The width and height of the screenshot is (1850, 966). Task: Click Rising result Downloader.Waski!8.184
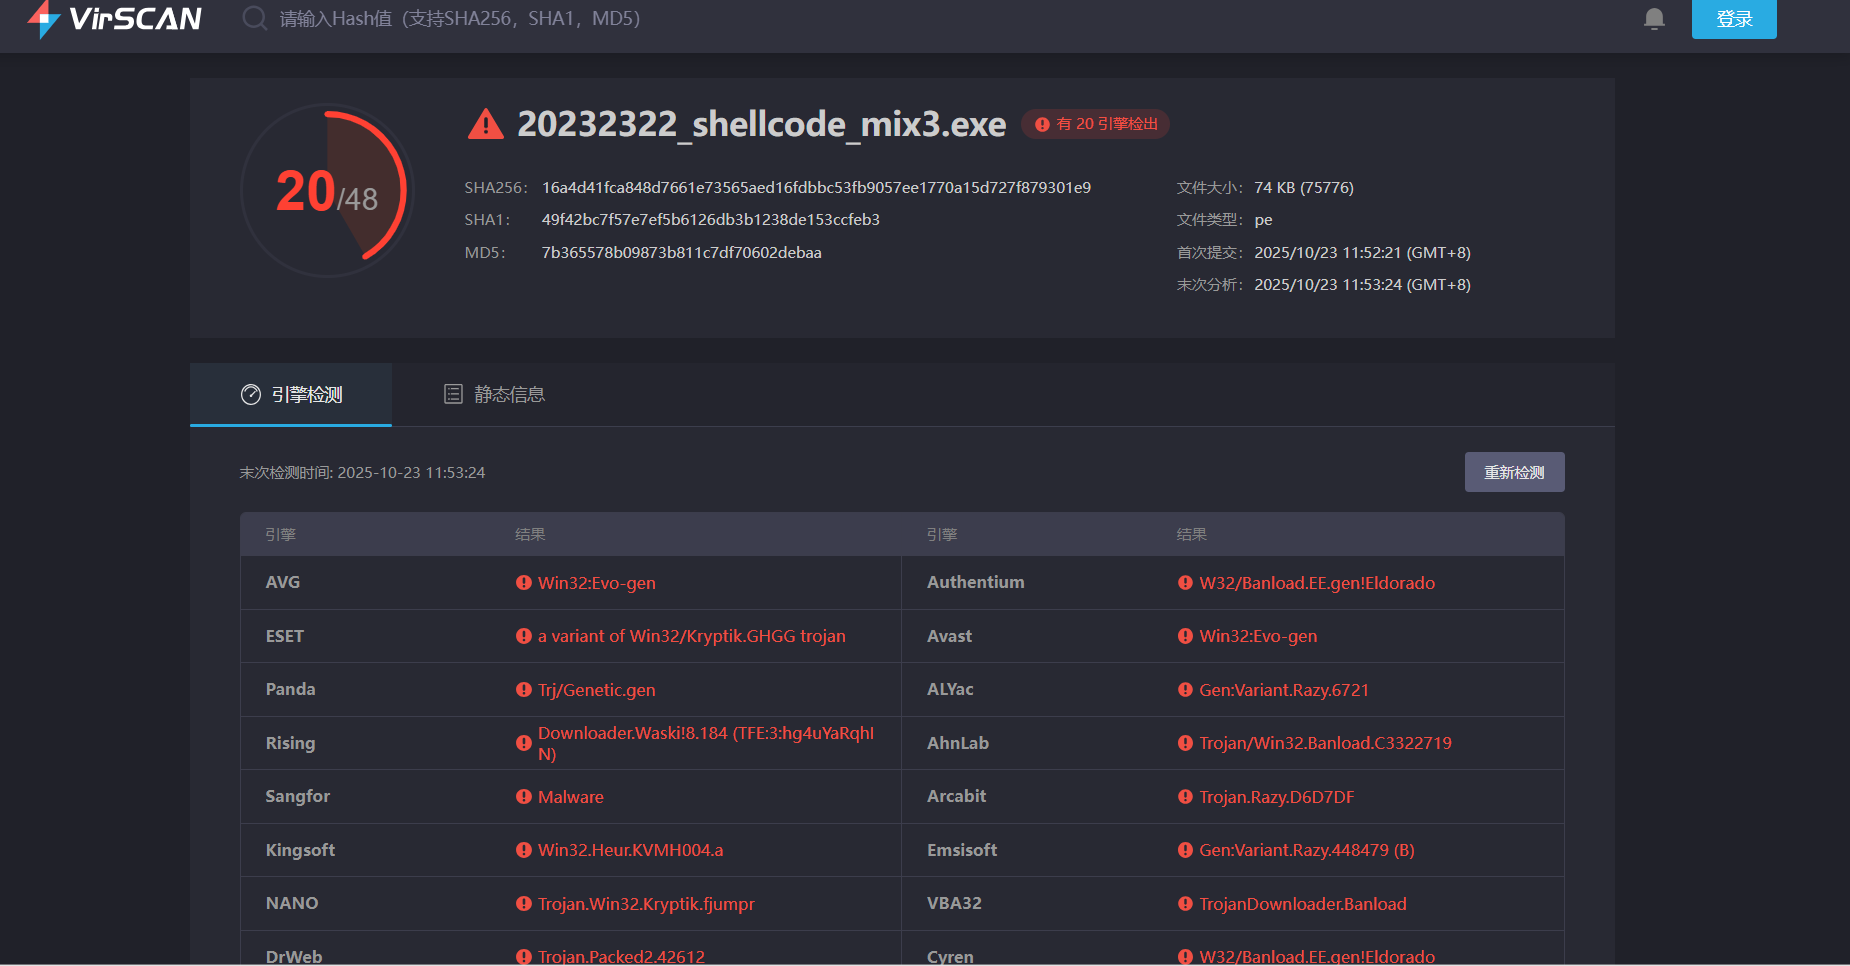tap(706, 743)
